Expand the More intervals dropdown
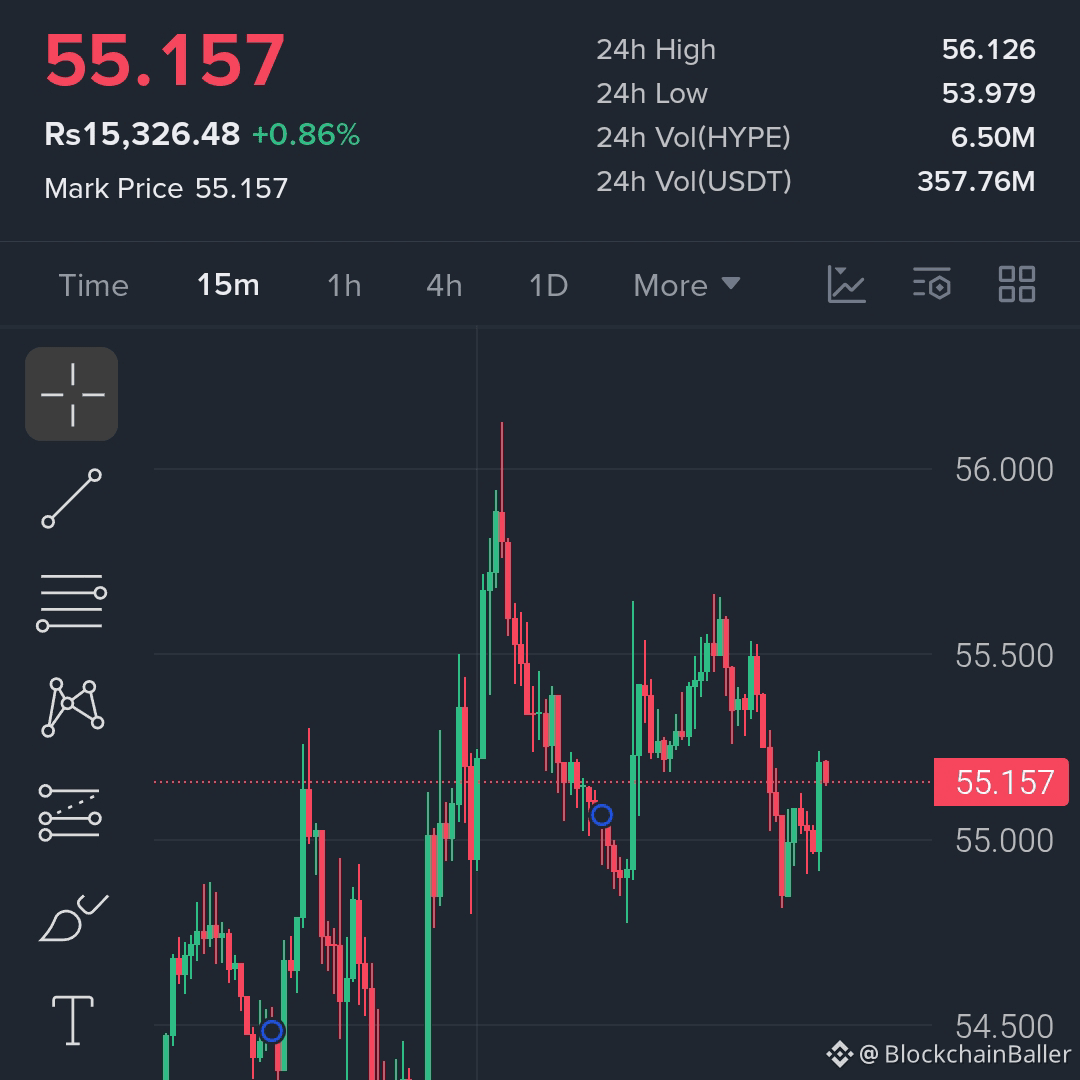 click(x=687, y=285)
